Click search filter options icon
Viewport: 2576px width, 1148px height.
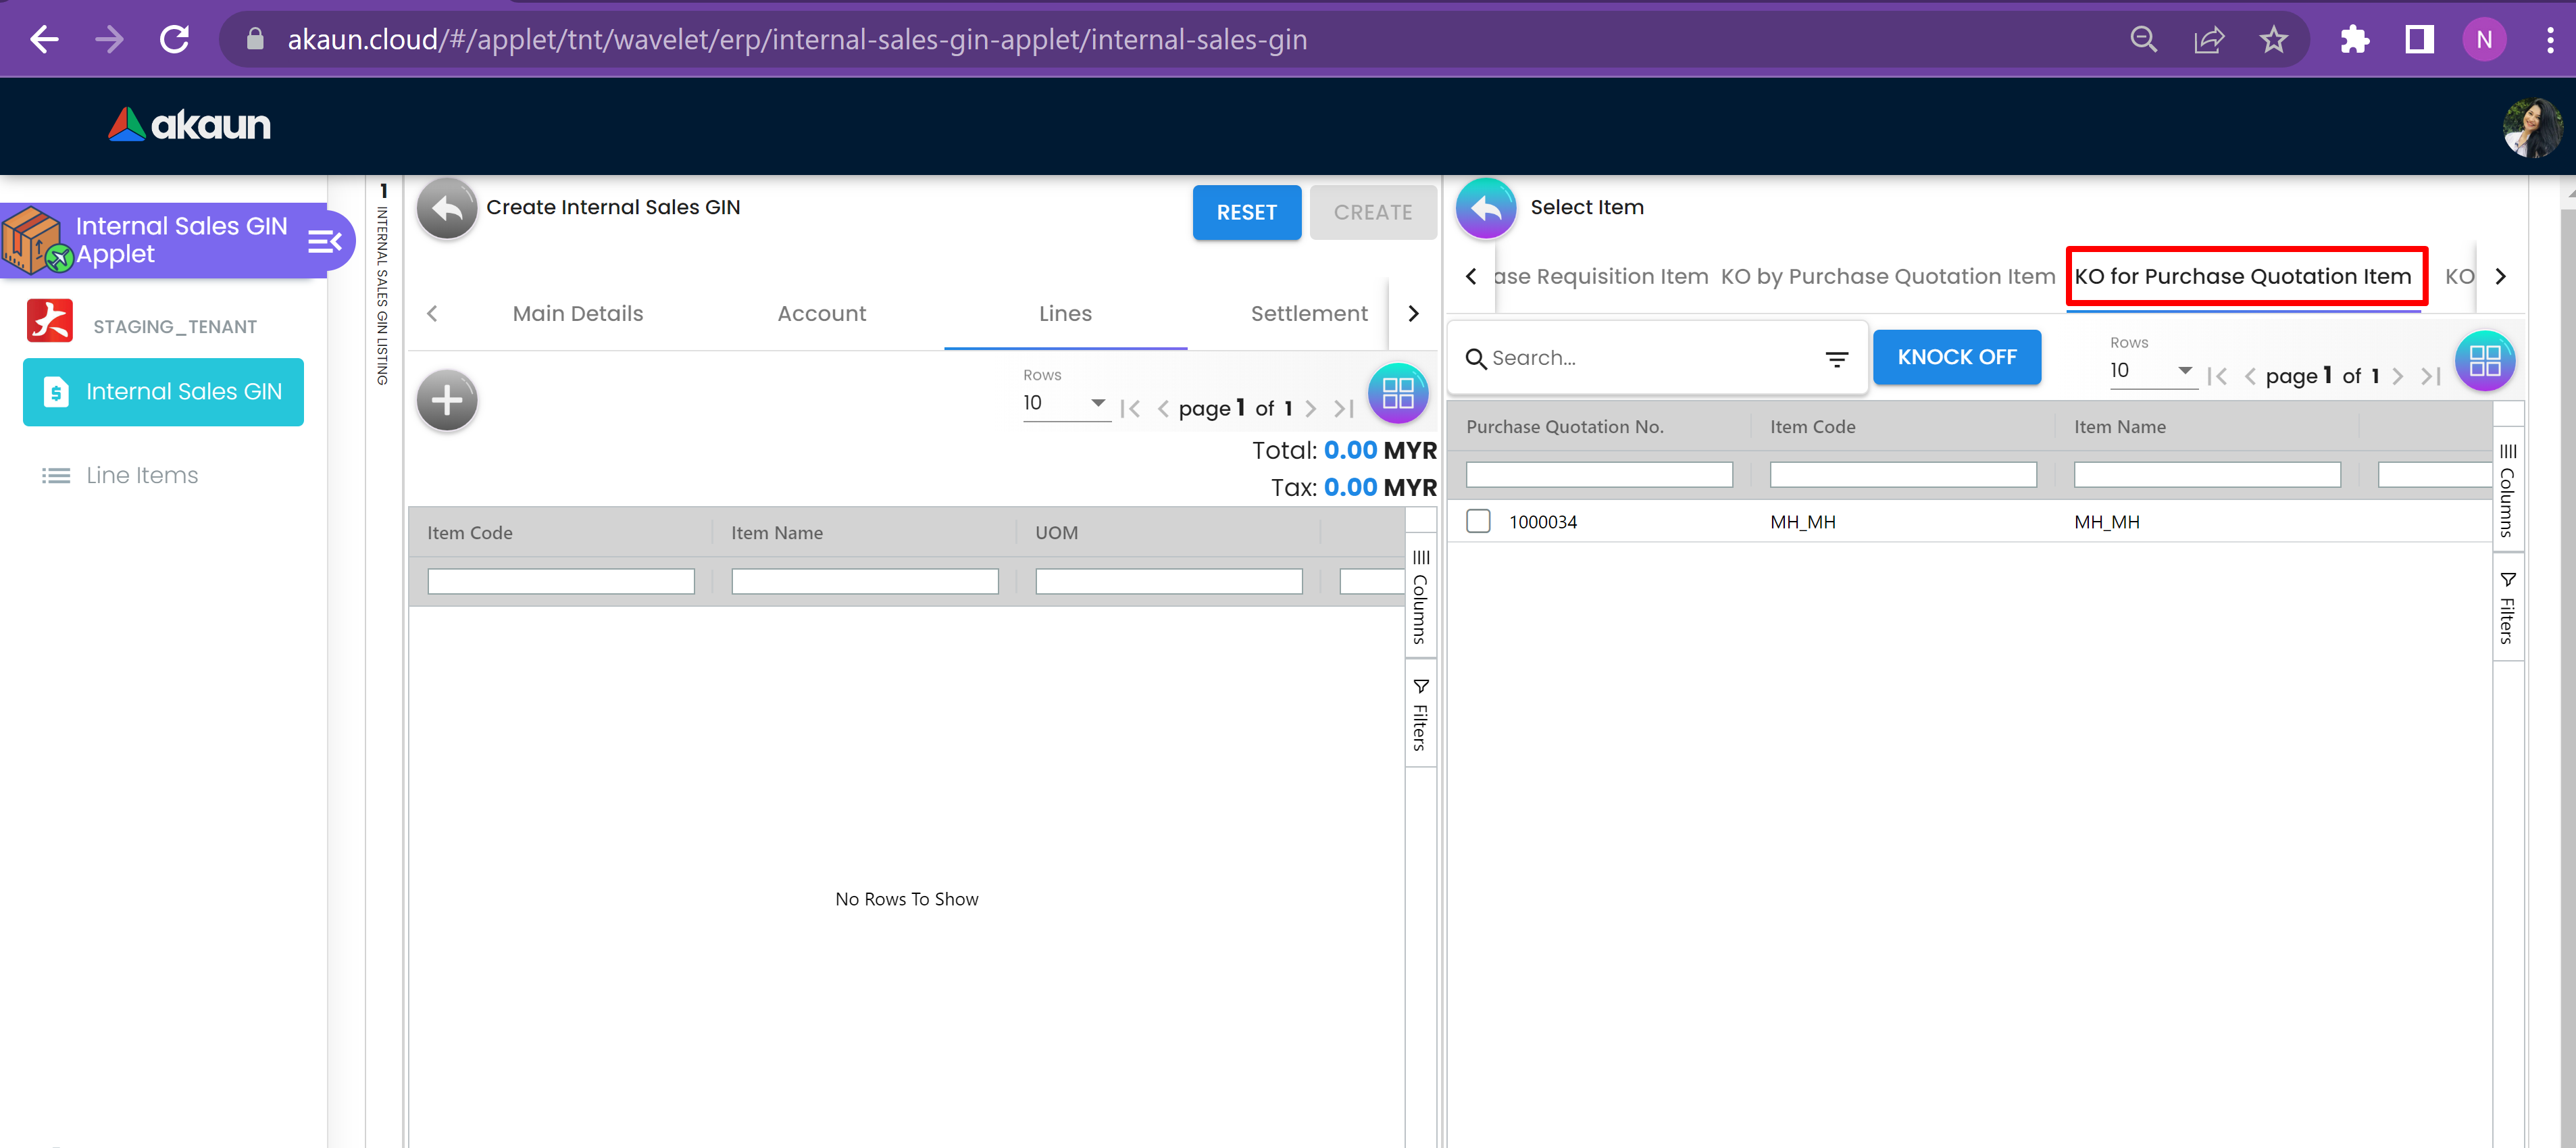point(1836,359)
